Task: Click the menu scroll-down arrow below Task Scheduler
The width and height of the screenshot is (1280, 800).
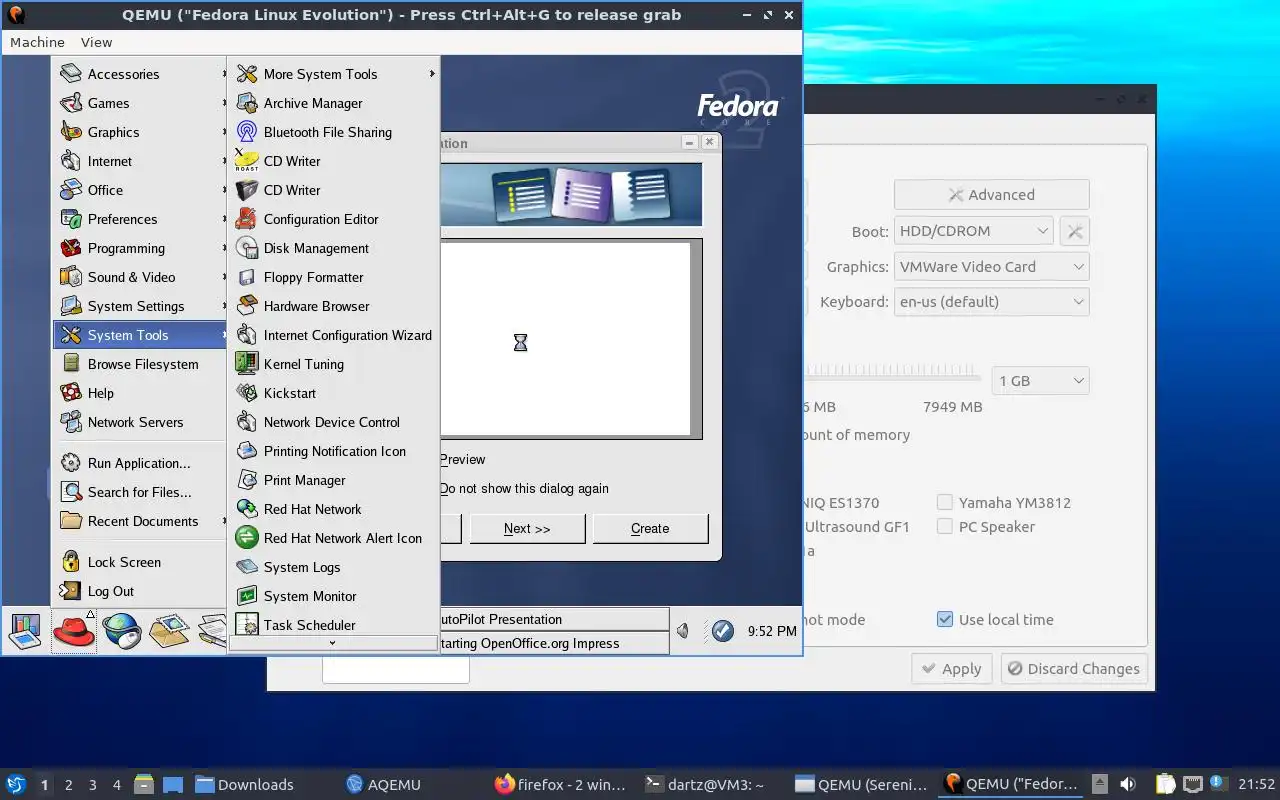Action: click(x=333, y=644)
